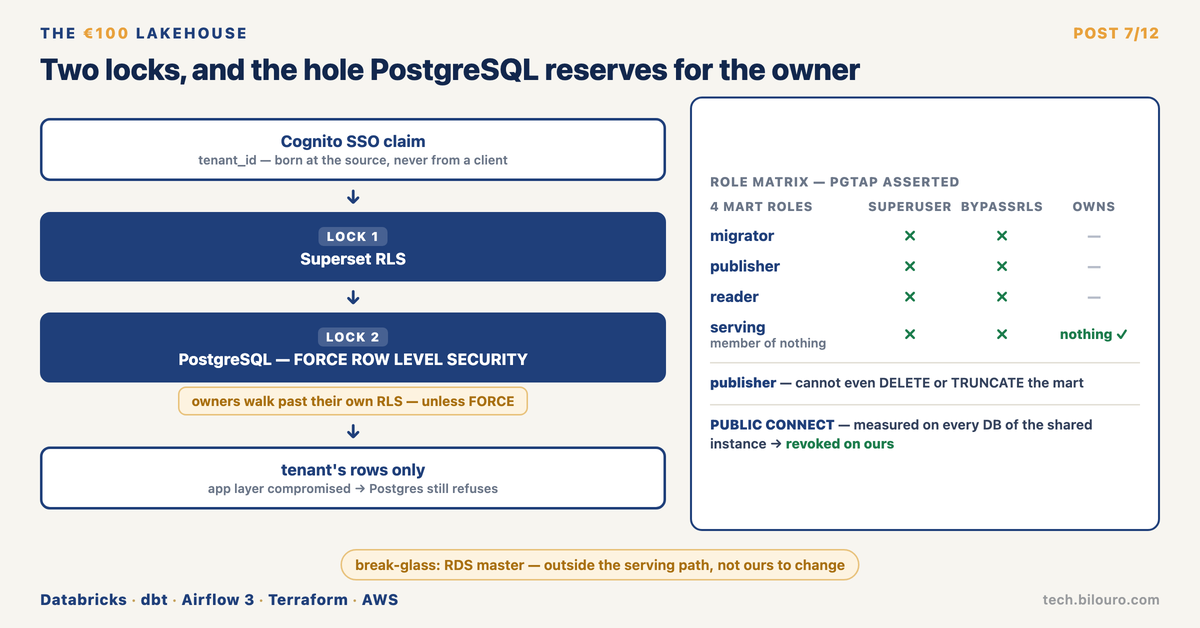Click the main title 'Two locks, and the hole'
Viewport: 1200px width, 628px height.
[x=450, y=70]
